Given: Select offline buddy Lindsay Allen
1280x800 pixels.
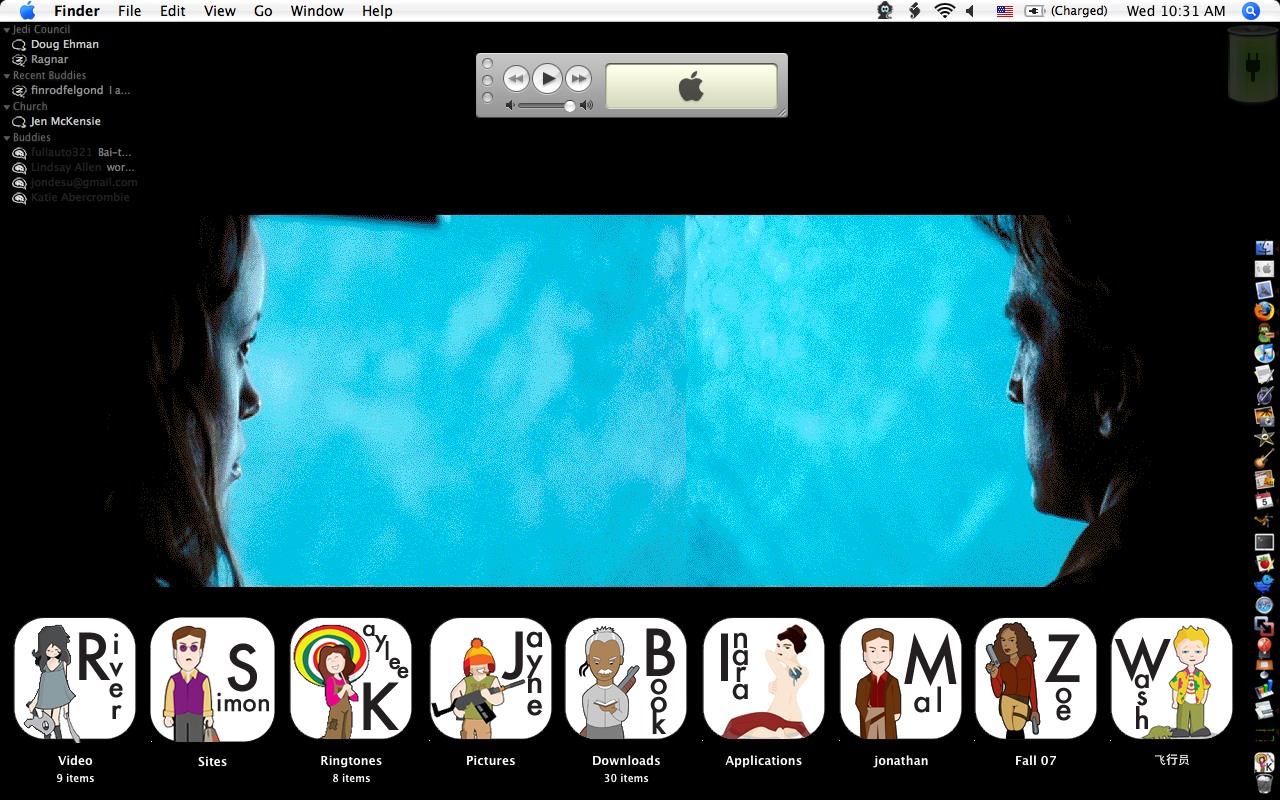Looking at the screenshot, I should [x=66, y=167].
